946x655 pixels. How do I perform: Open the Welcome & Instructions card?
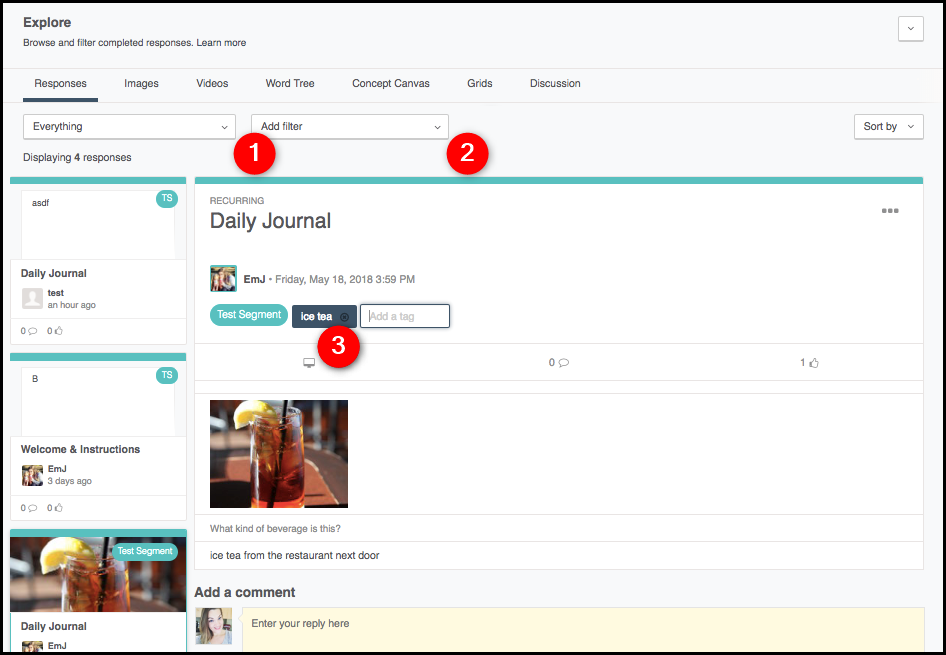pyautogui.click(x=98, y=437)
